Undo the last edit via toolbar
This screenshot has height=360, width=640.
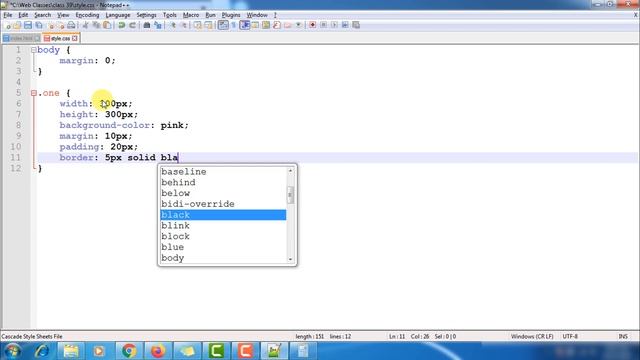click(x=122, y=25)
